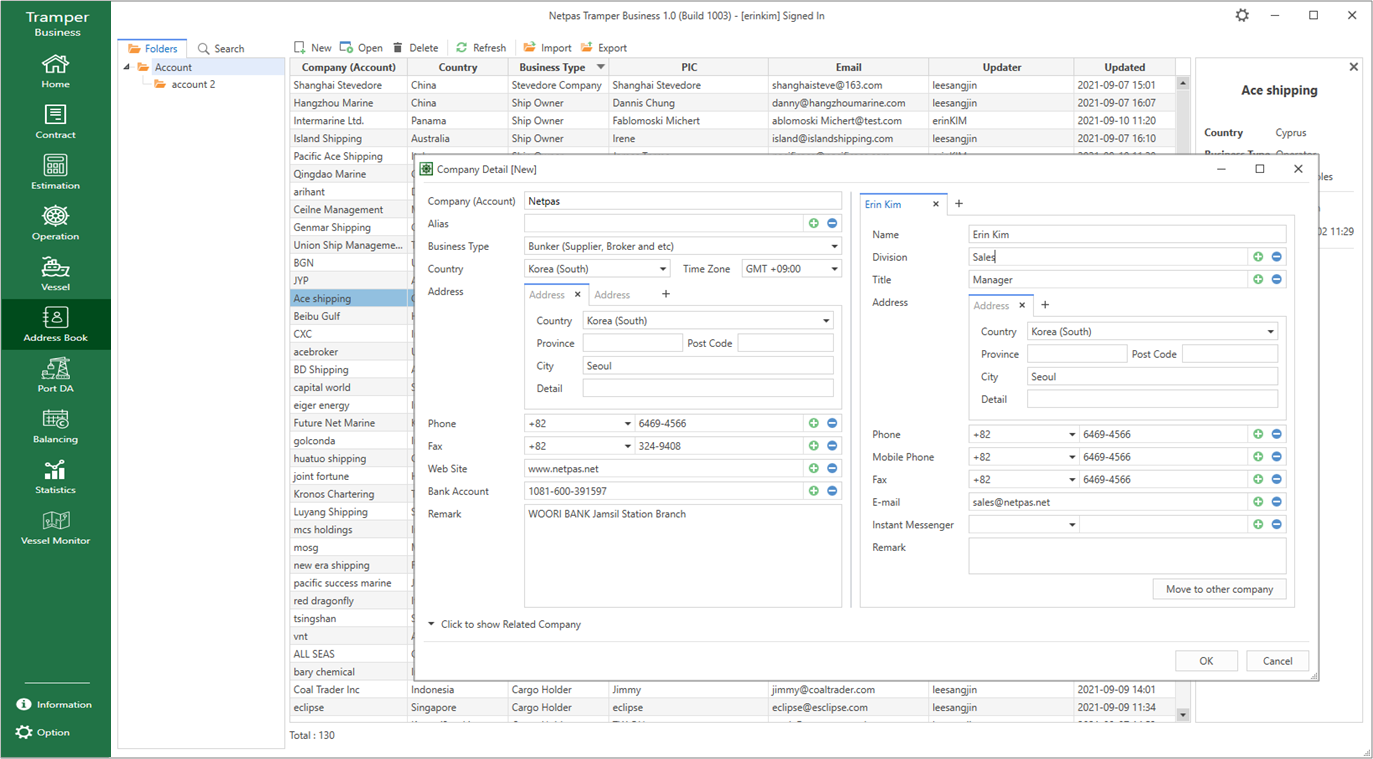Click Move to other company button
Screen dimensions: 1373x759
pyautogui.click(x=1219, y=589)
